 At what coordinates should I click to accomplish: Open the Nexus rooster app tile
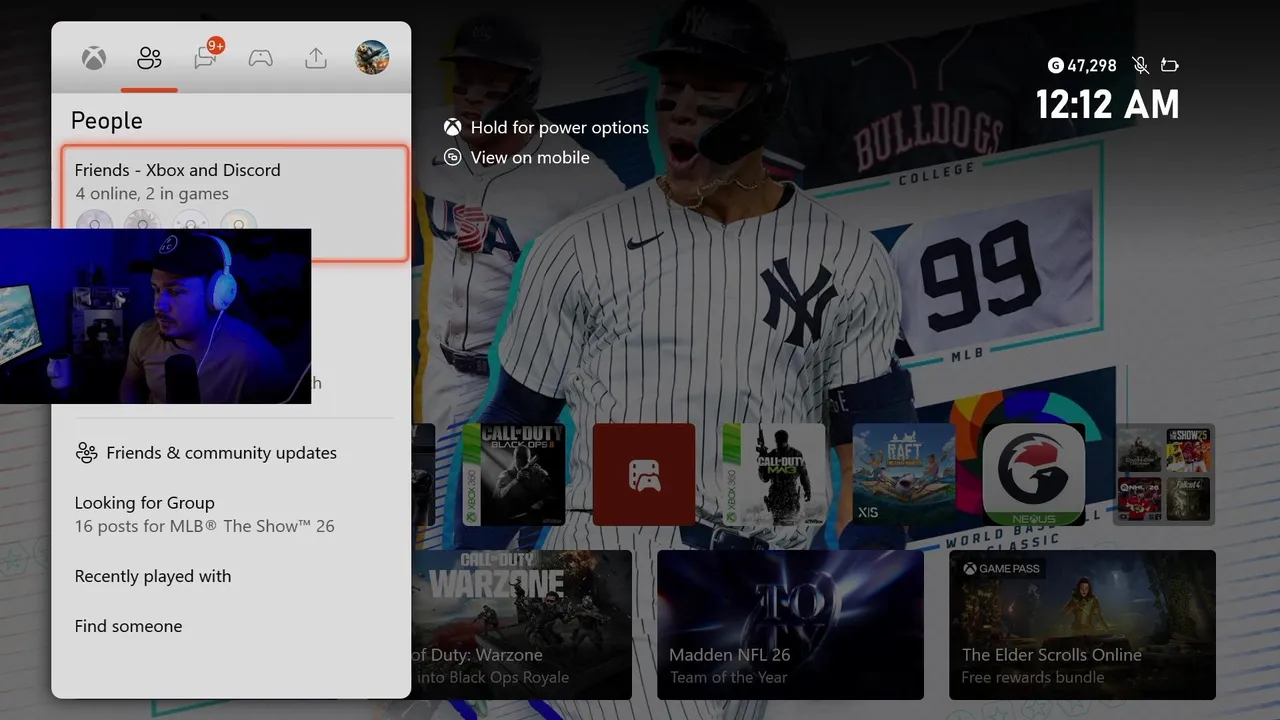[x=1034, y=474]
